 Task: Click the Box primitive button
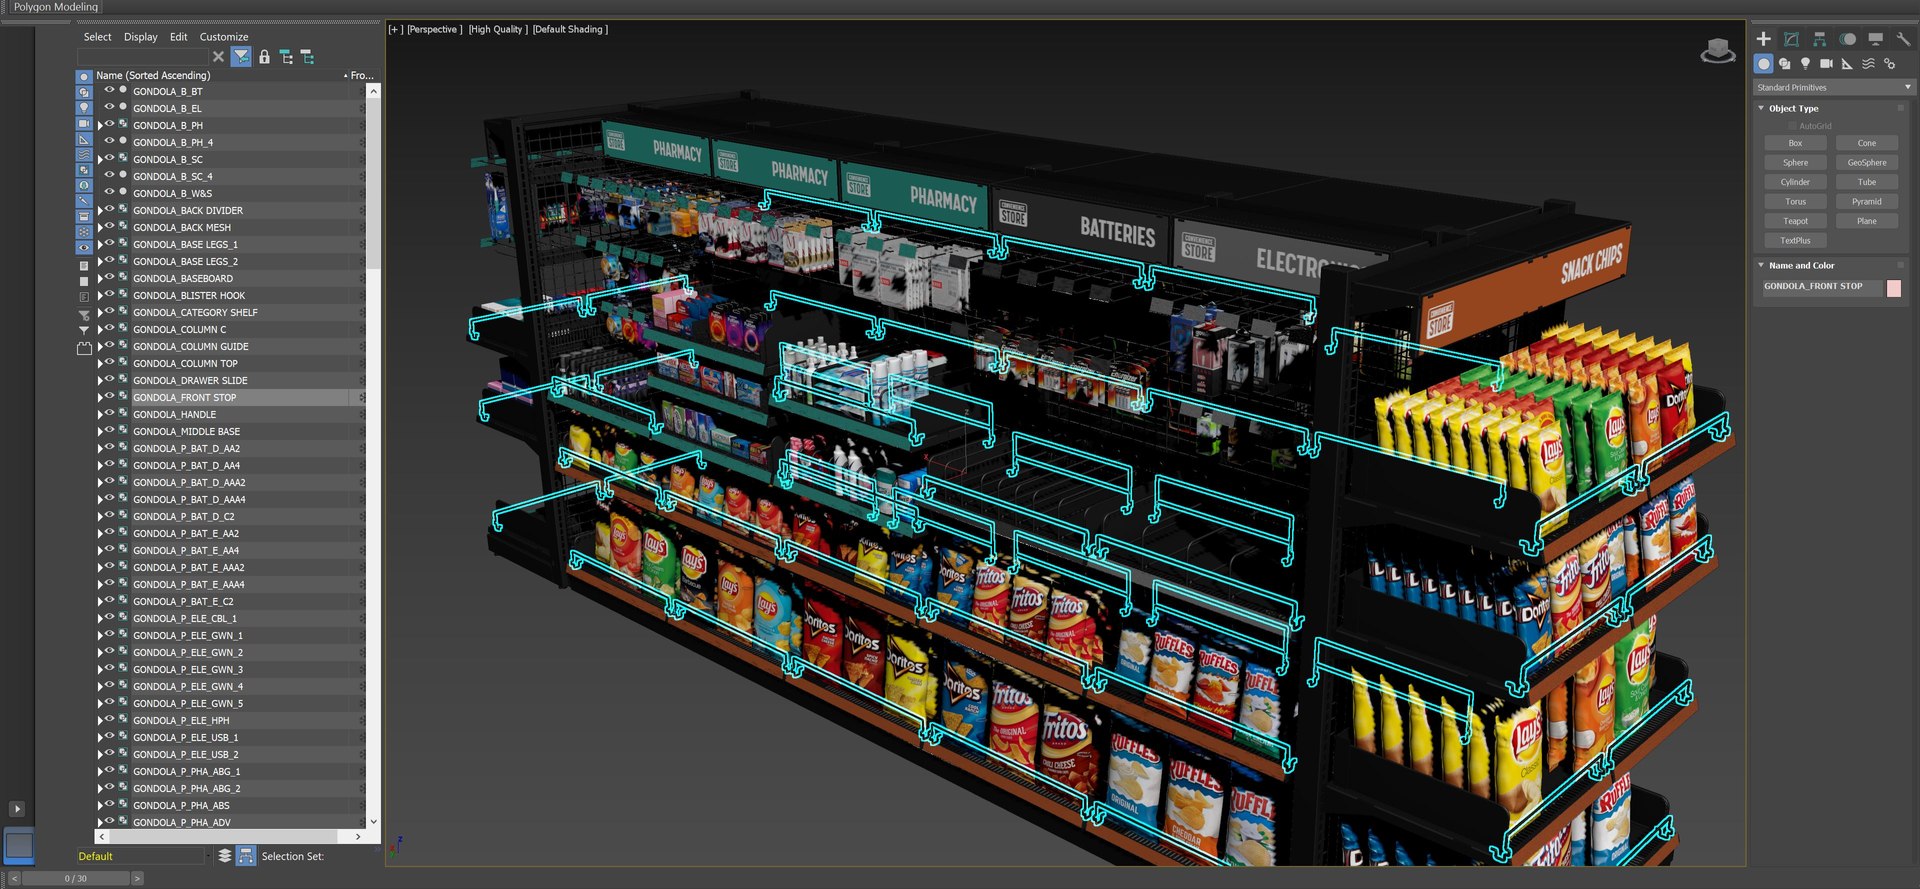pos(1795,143)
